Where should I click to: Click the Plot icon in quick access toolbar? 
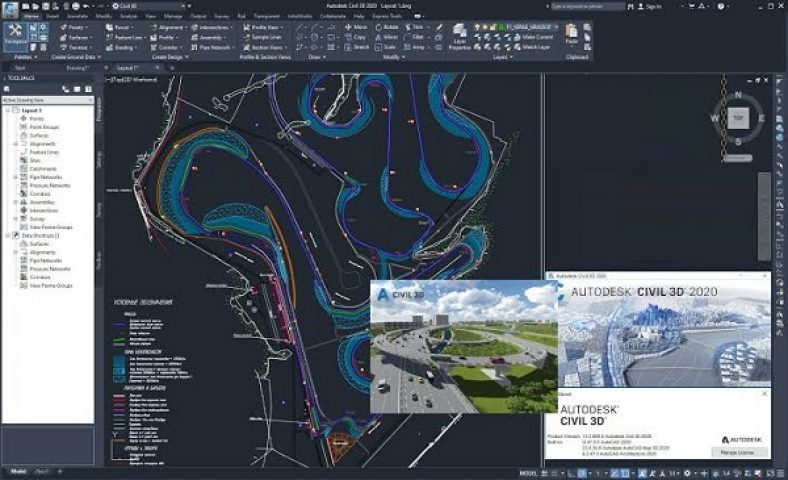75,6
